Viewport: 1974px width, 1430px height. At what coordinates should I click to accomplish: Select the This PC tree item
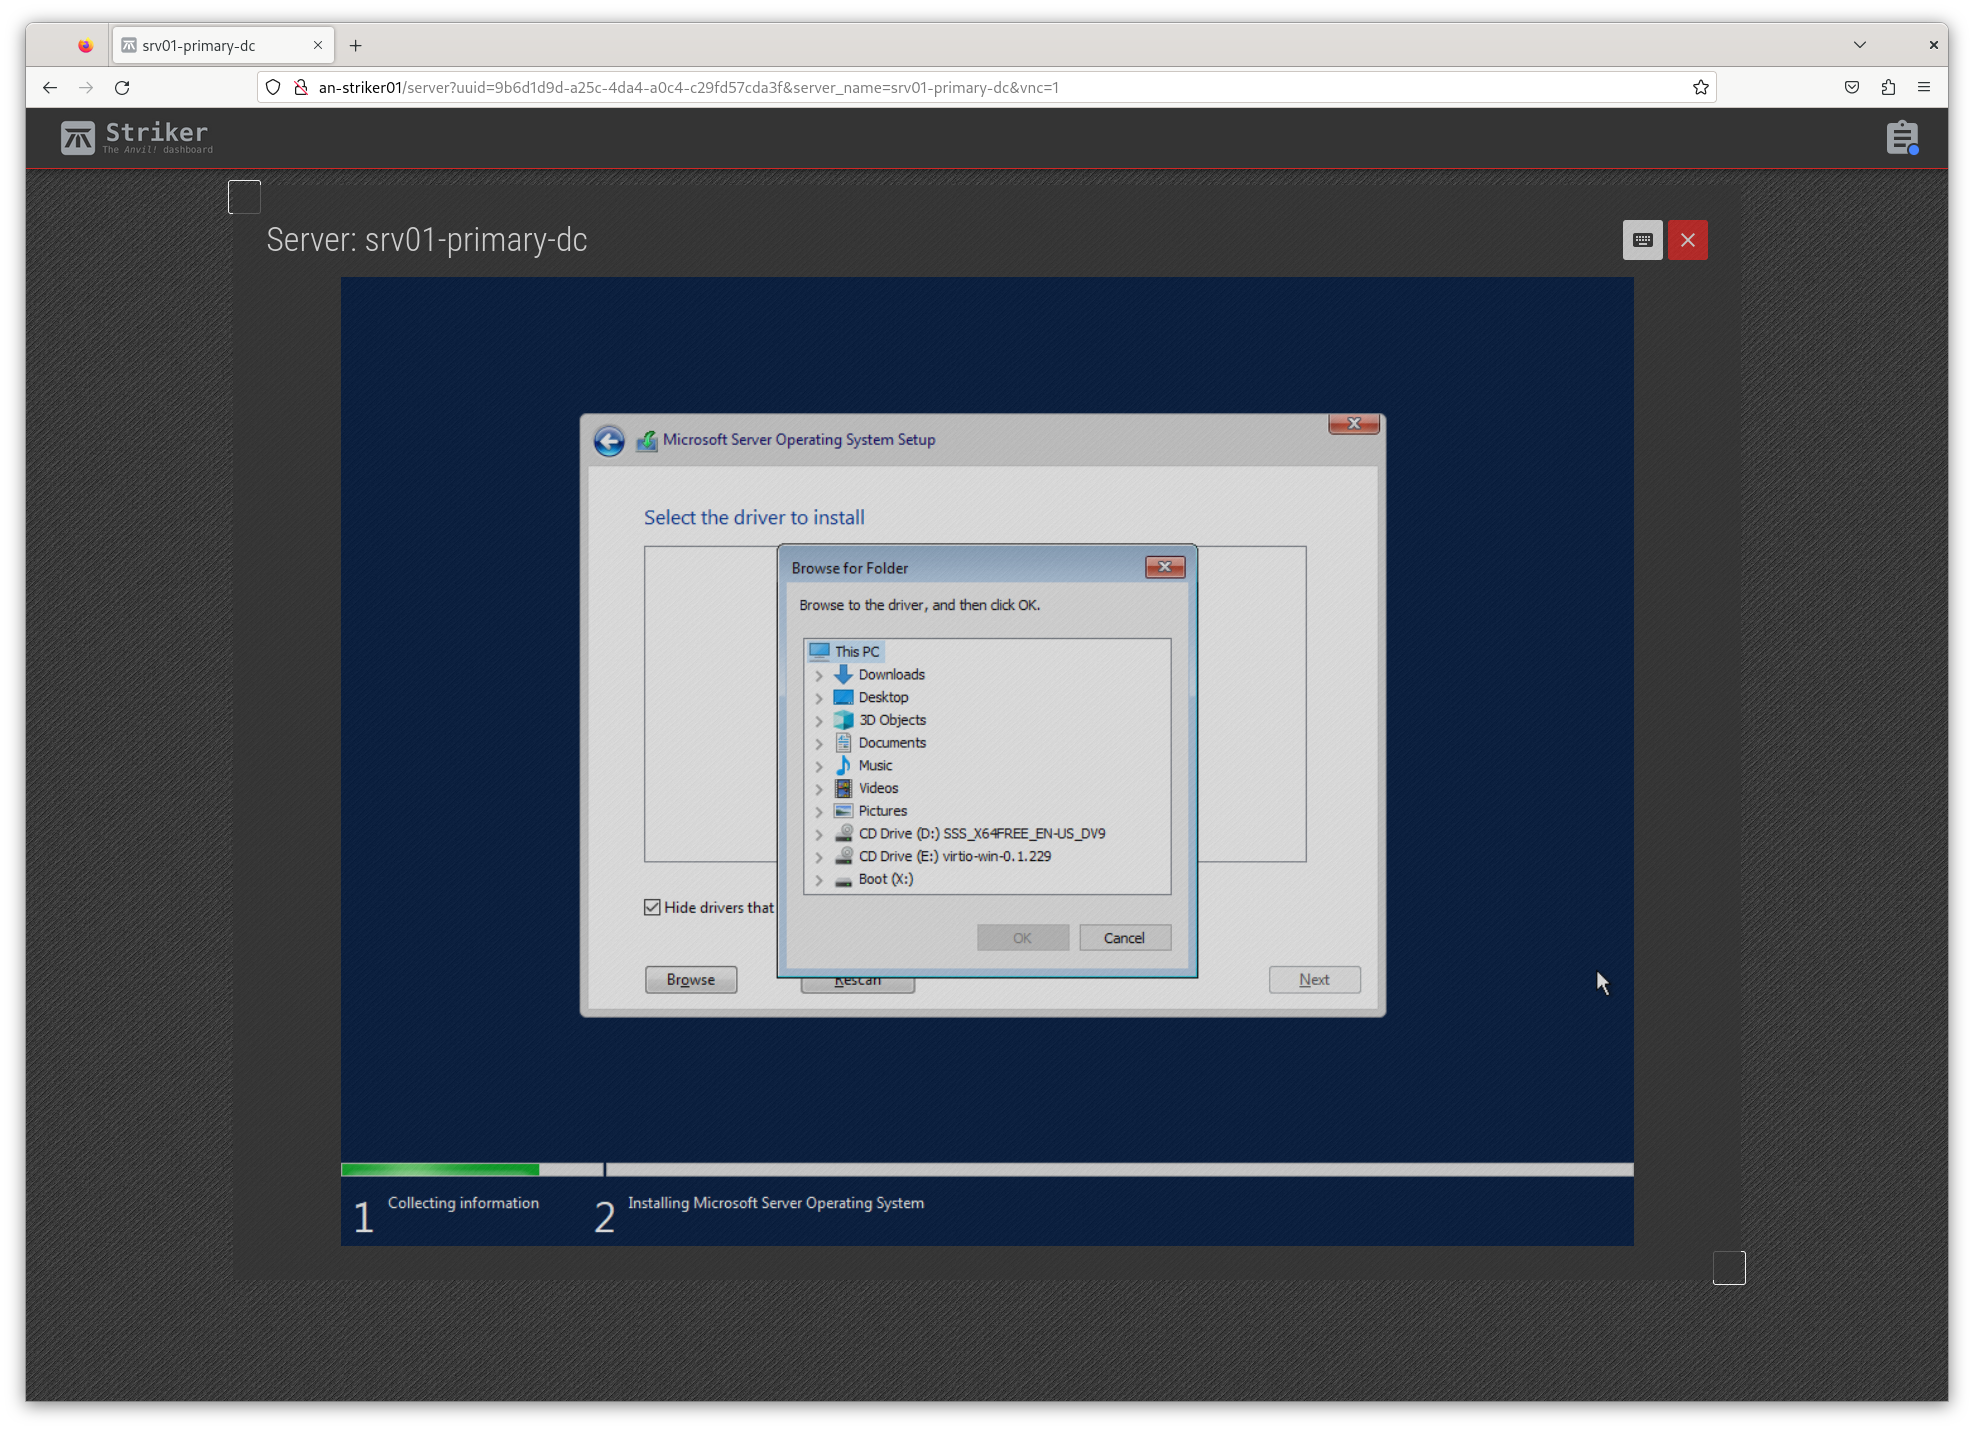click(x=846, y=651)
